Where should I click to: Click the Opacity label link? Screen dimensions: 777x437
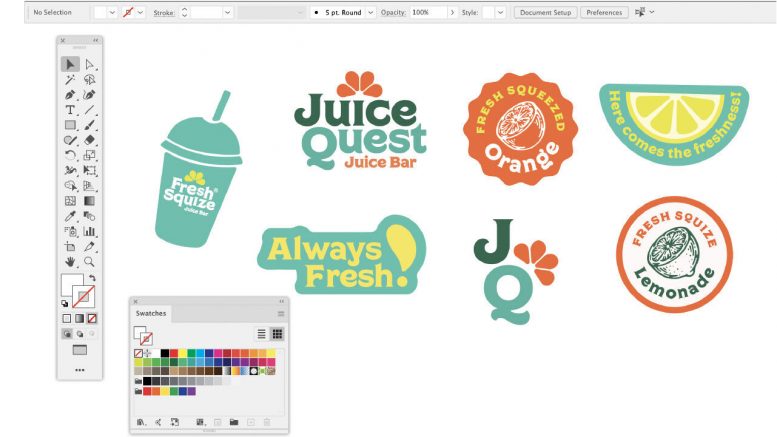[x=393, y=12]
